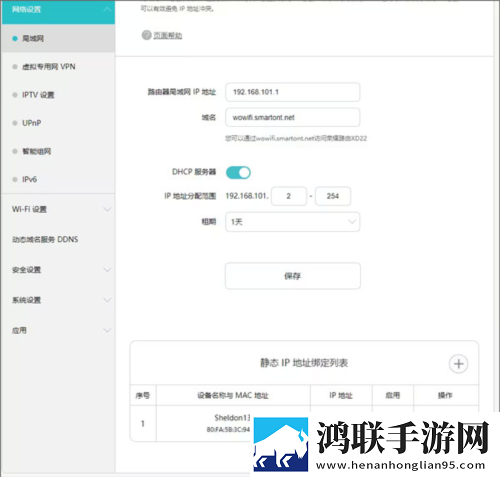
Task: Expand the 应用 section
Action: 58,330
